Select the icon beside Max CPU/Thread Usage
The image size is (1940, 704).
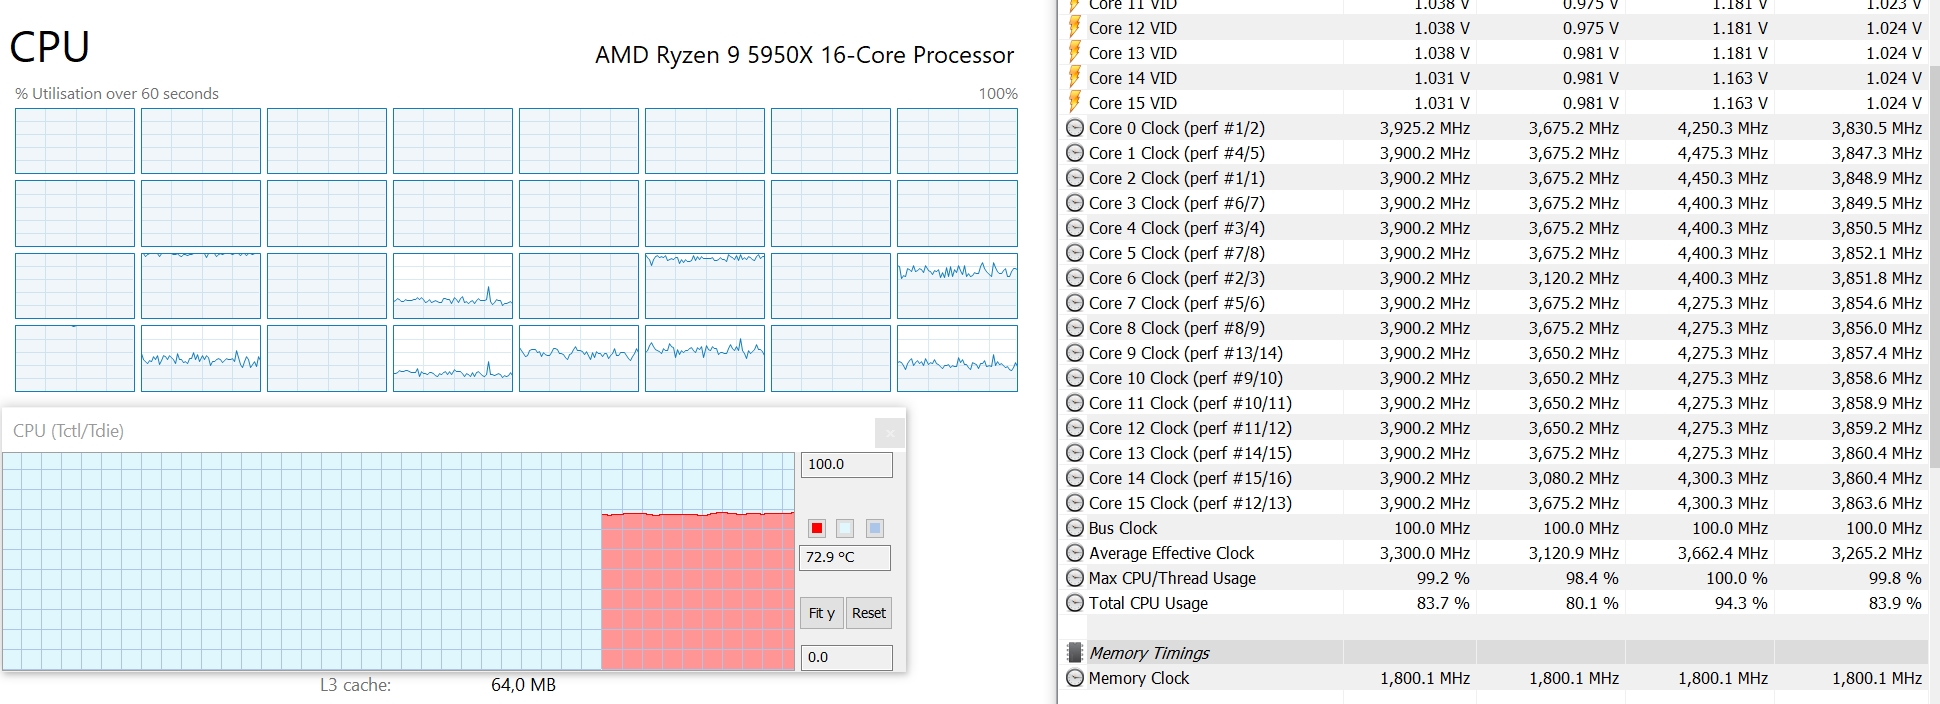pyautogui.click(x=1075, y=578)
